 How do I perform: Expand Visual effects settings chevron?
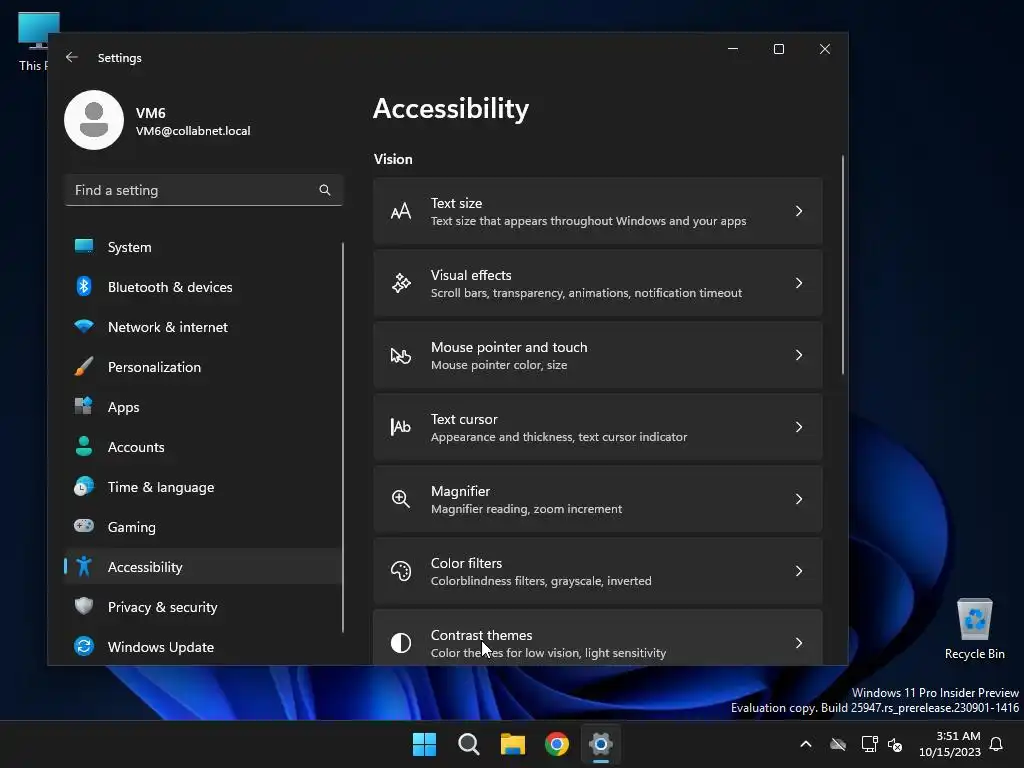[799, 283]
